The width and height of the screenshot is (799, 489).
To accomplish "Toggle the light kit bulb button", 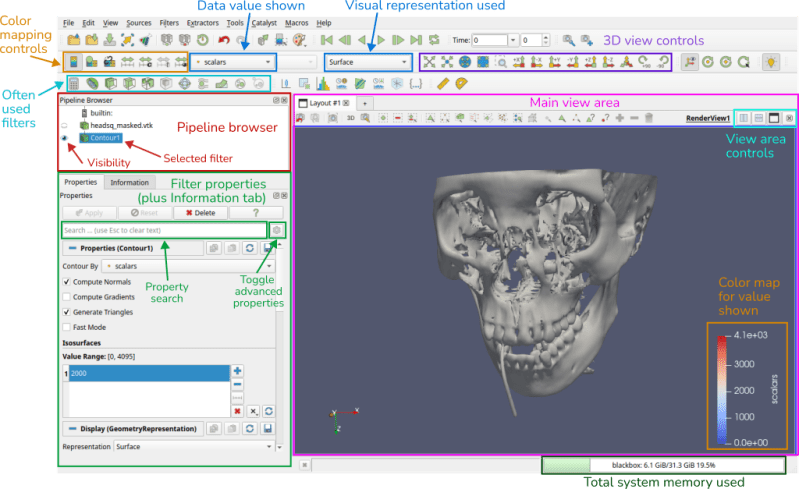I will (771, 62).
